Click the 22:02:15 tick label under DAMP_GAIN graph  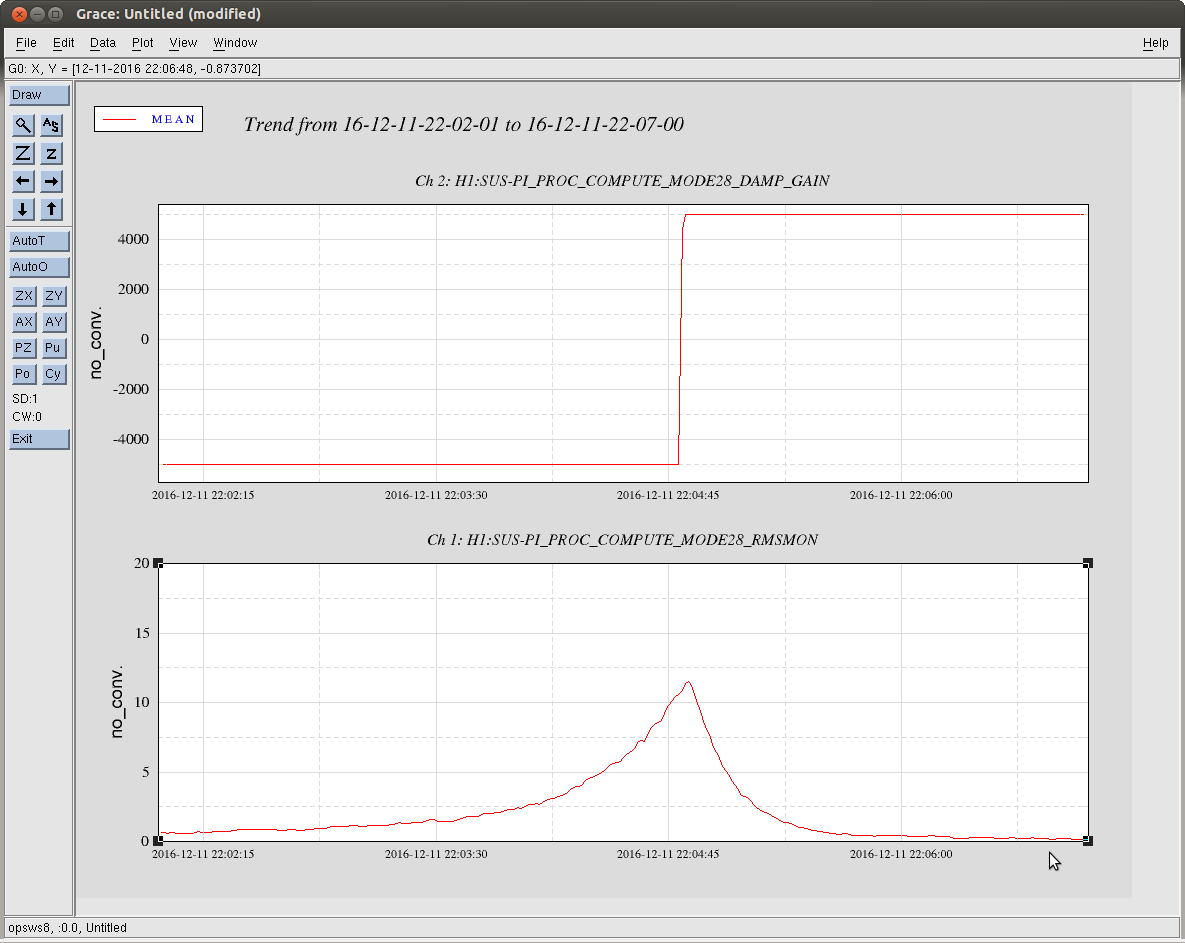pyautogui.click(x=203, y=496)
